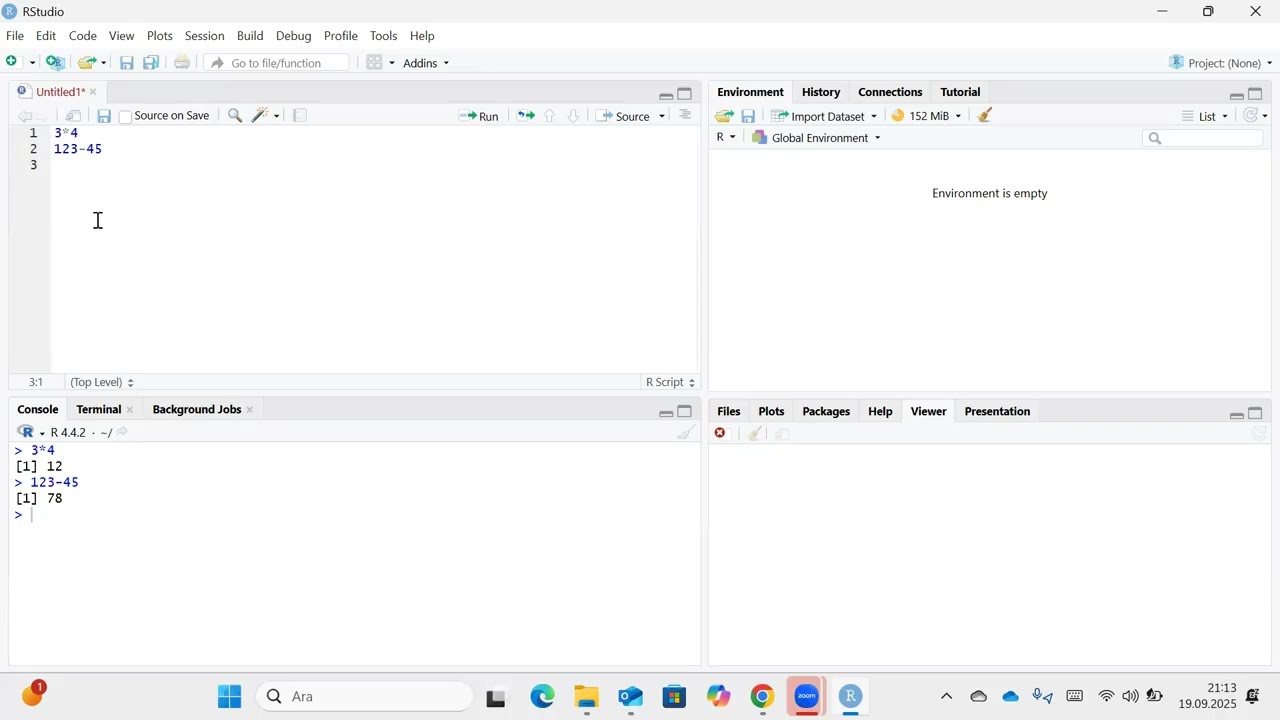Expand Source button dropdown arrow

point(662,117)
